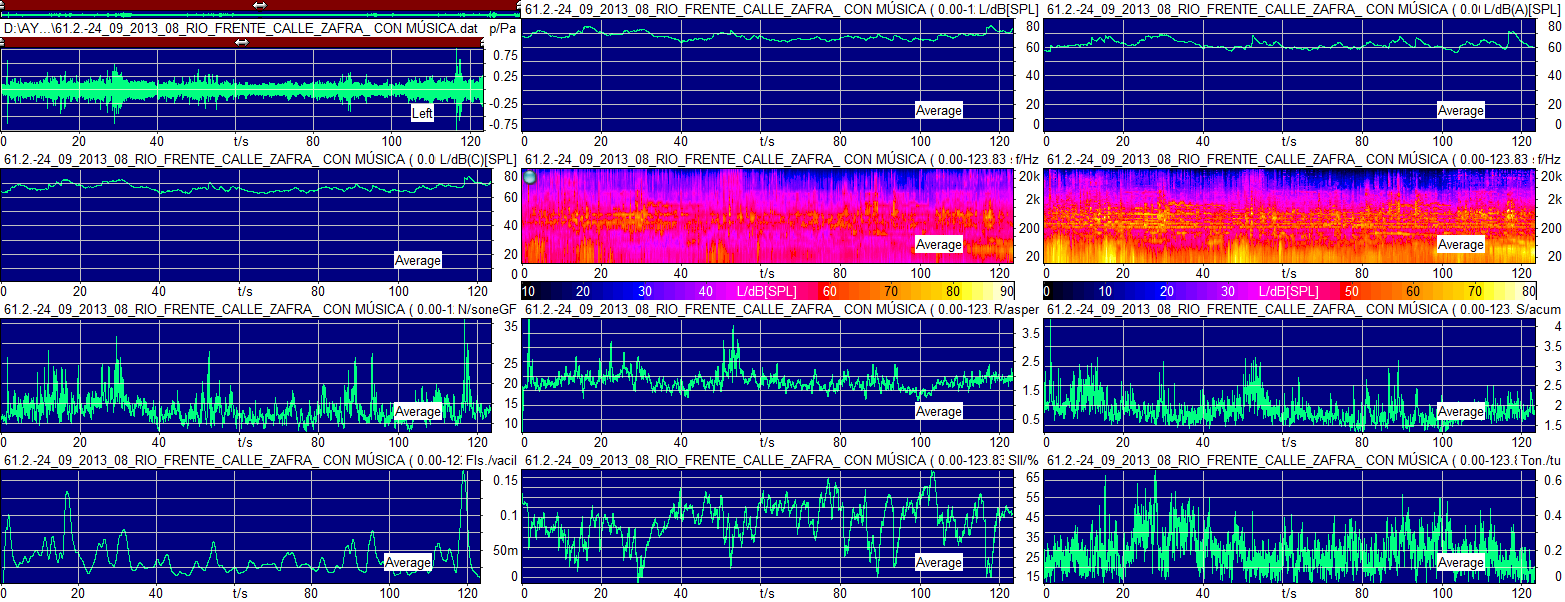Grab the double-arrow handle on the top overview bar

click(260, 5)
